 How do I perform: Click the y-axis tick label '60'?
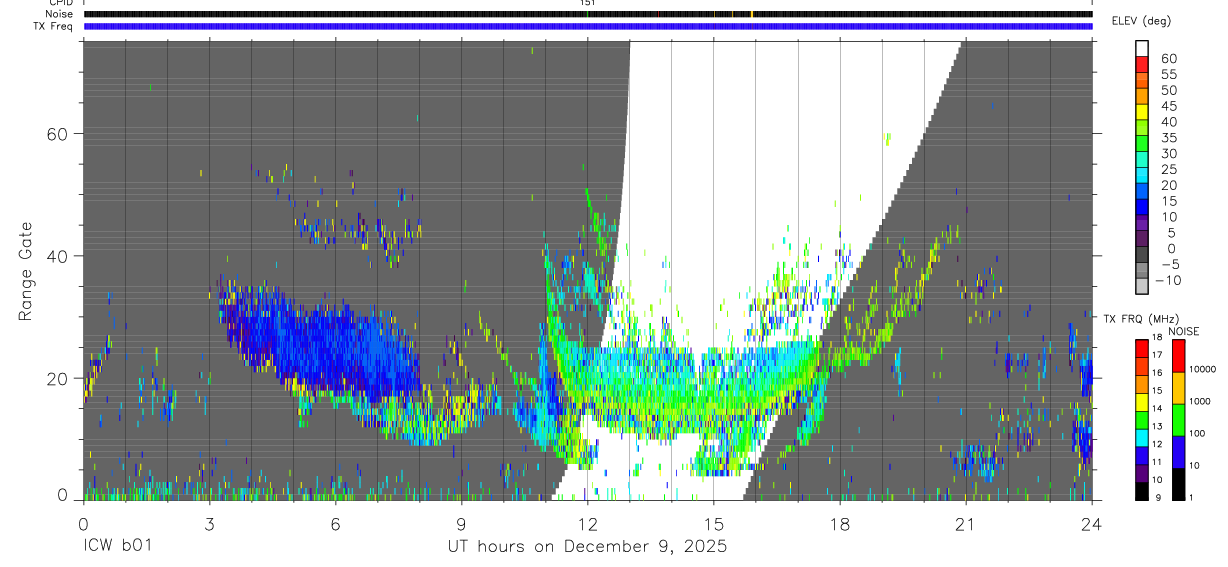tap(59, 134)
